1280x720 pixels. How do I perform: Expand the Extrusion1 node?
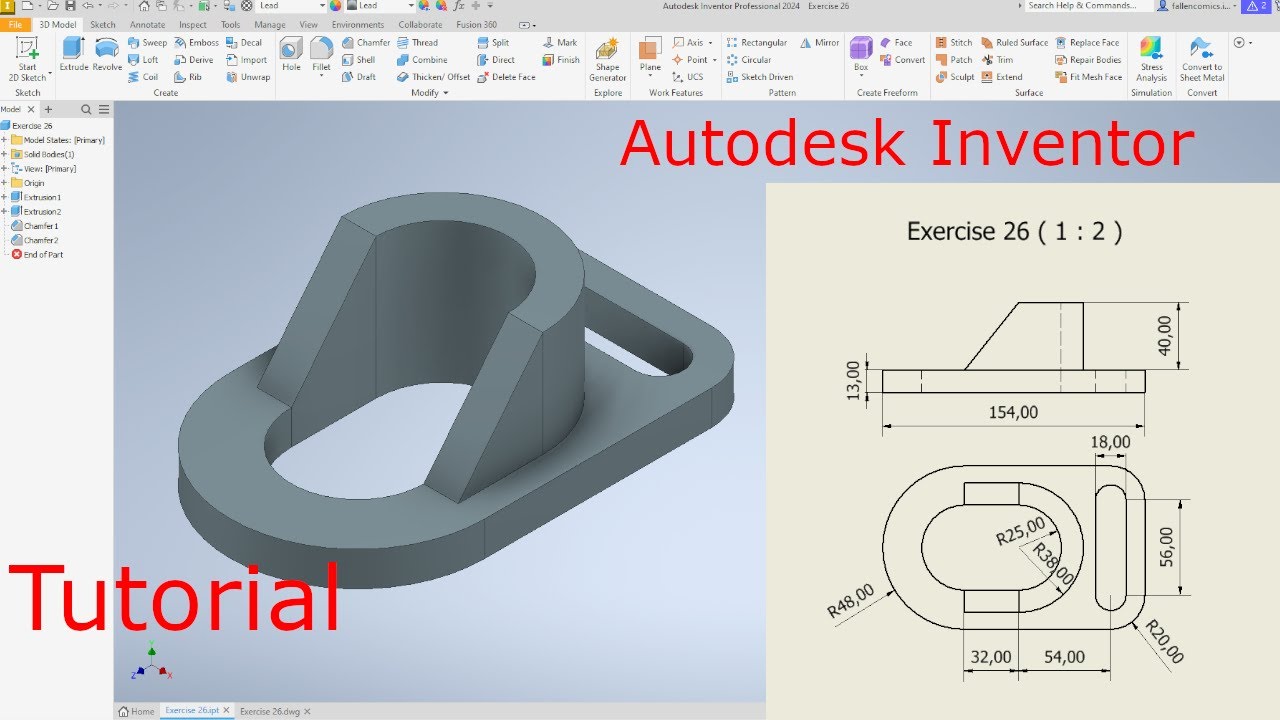pyautogui.click(x=4, y=197)
